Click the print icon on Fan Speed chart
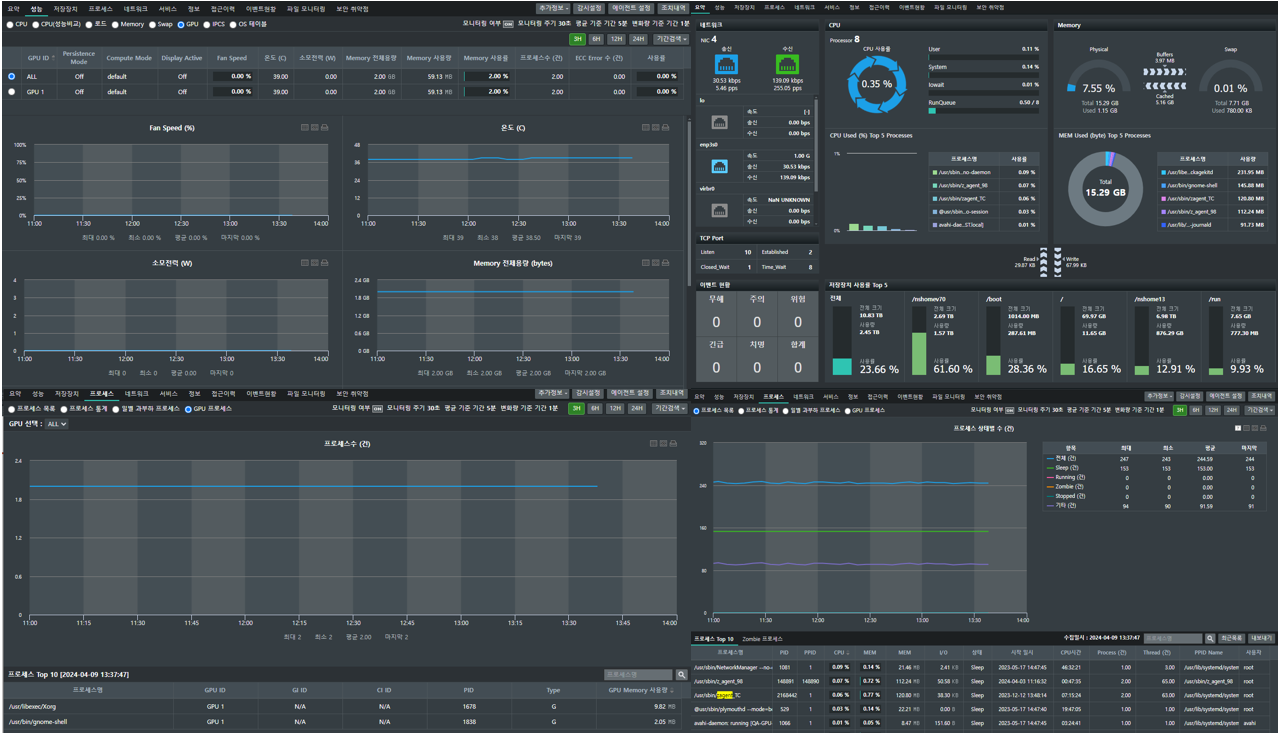Image resolution: width=1278 pixels, height=733 pixels. point(326,127)
